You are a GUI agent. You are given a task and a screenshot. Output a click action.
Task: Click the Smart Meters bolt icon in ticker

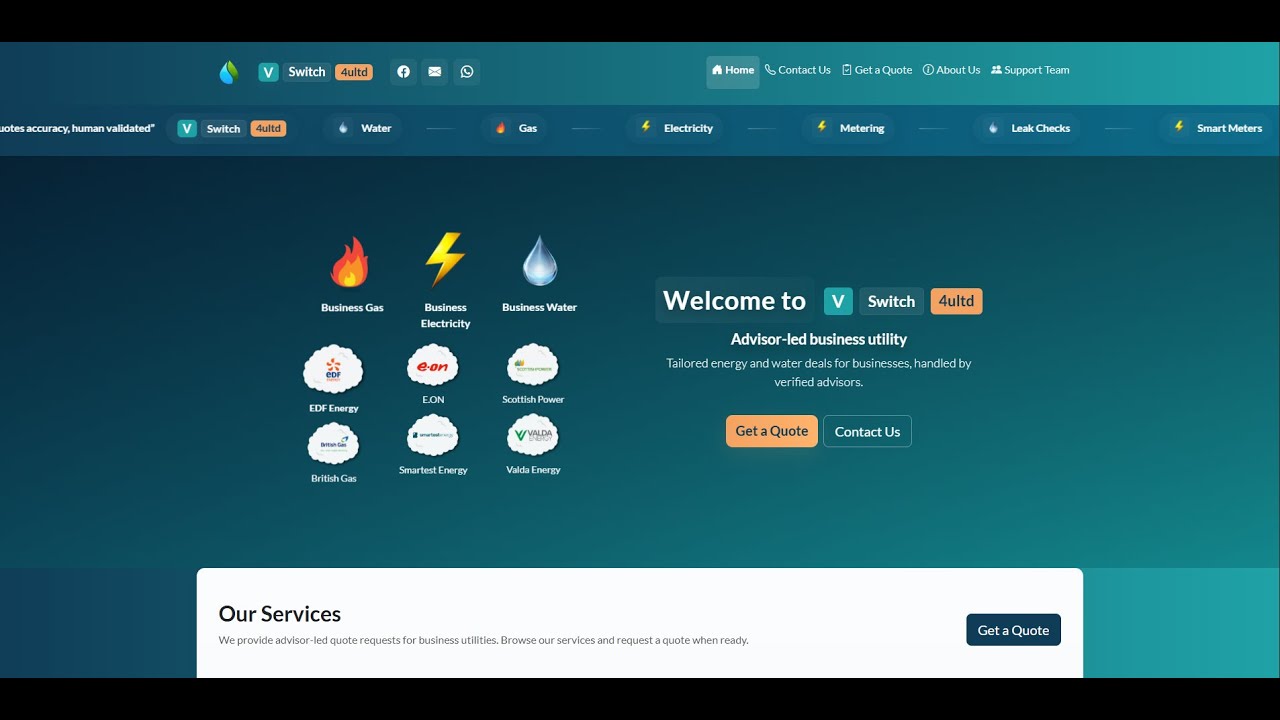(x=1179, y=127)
